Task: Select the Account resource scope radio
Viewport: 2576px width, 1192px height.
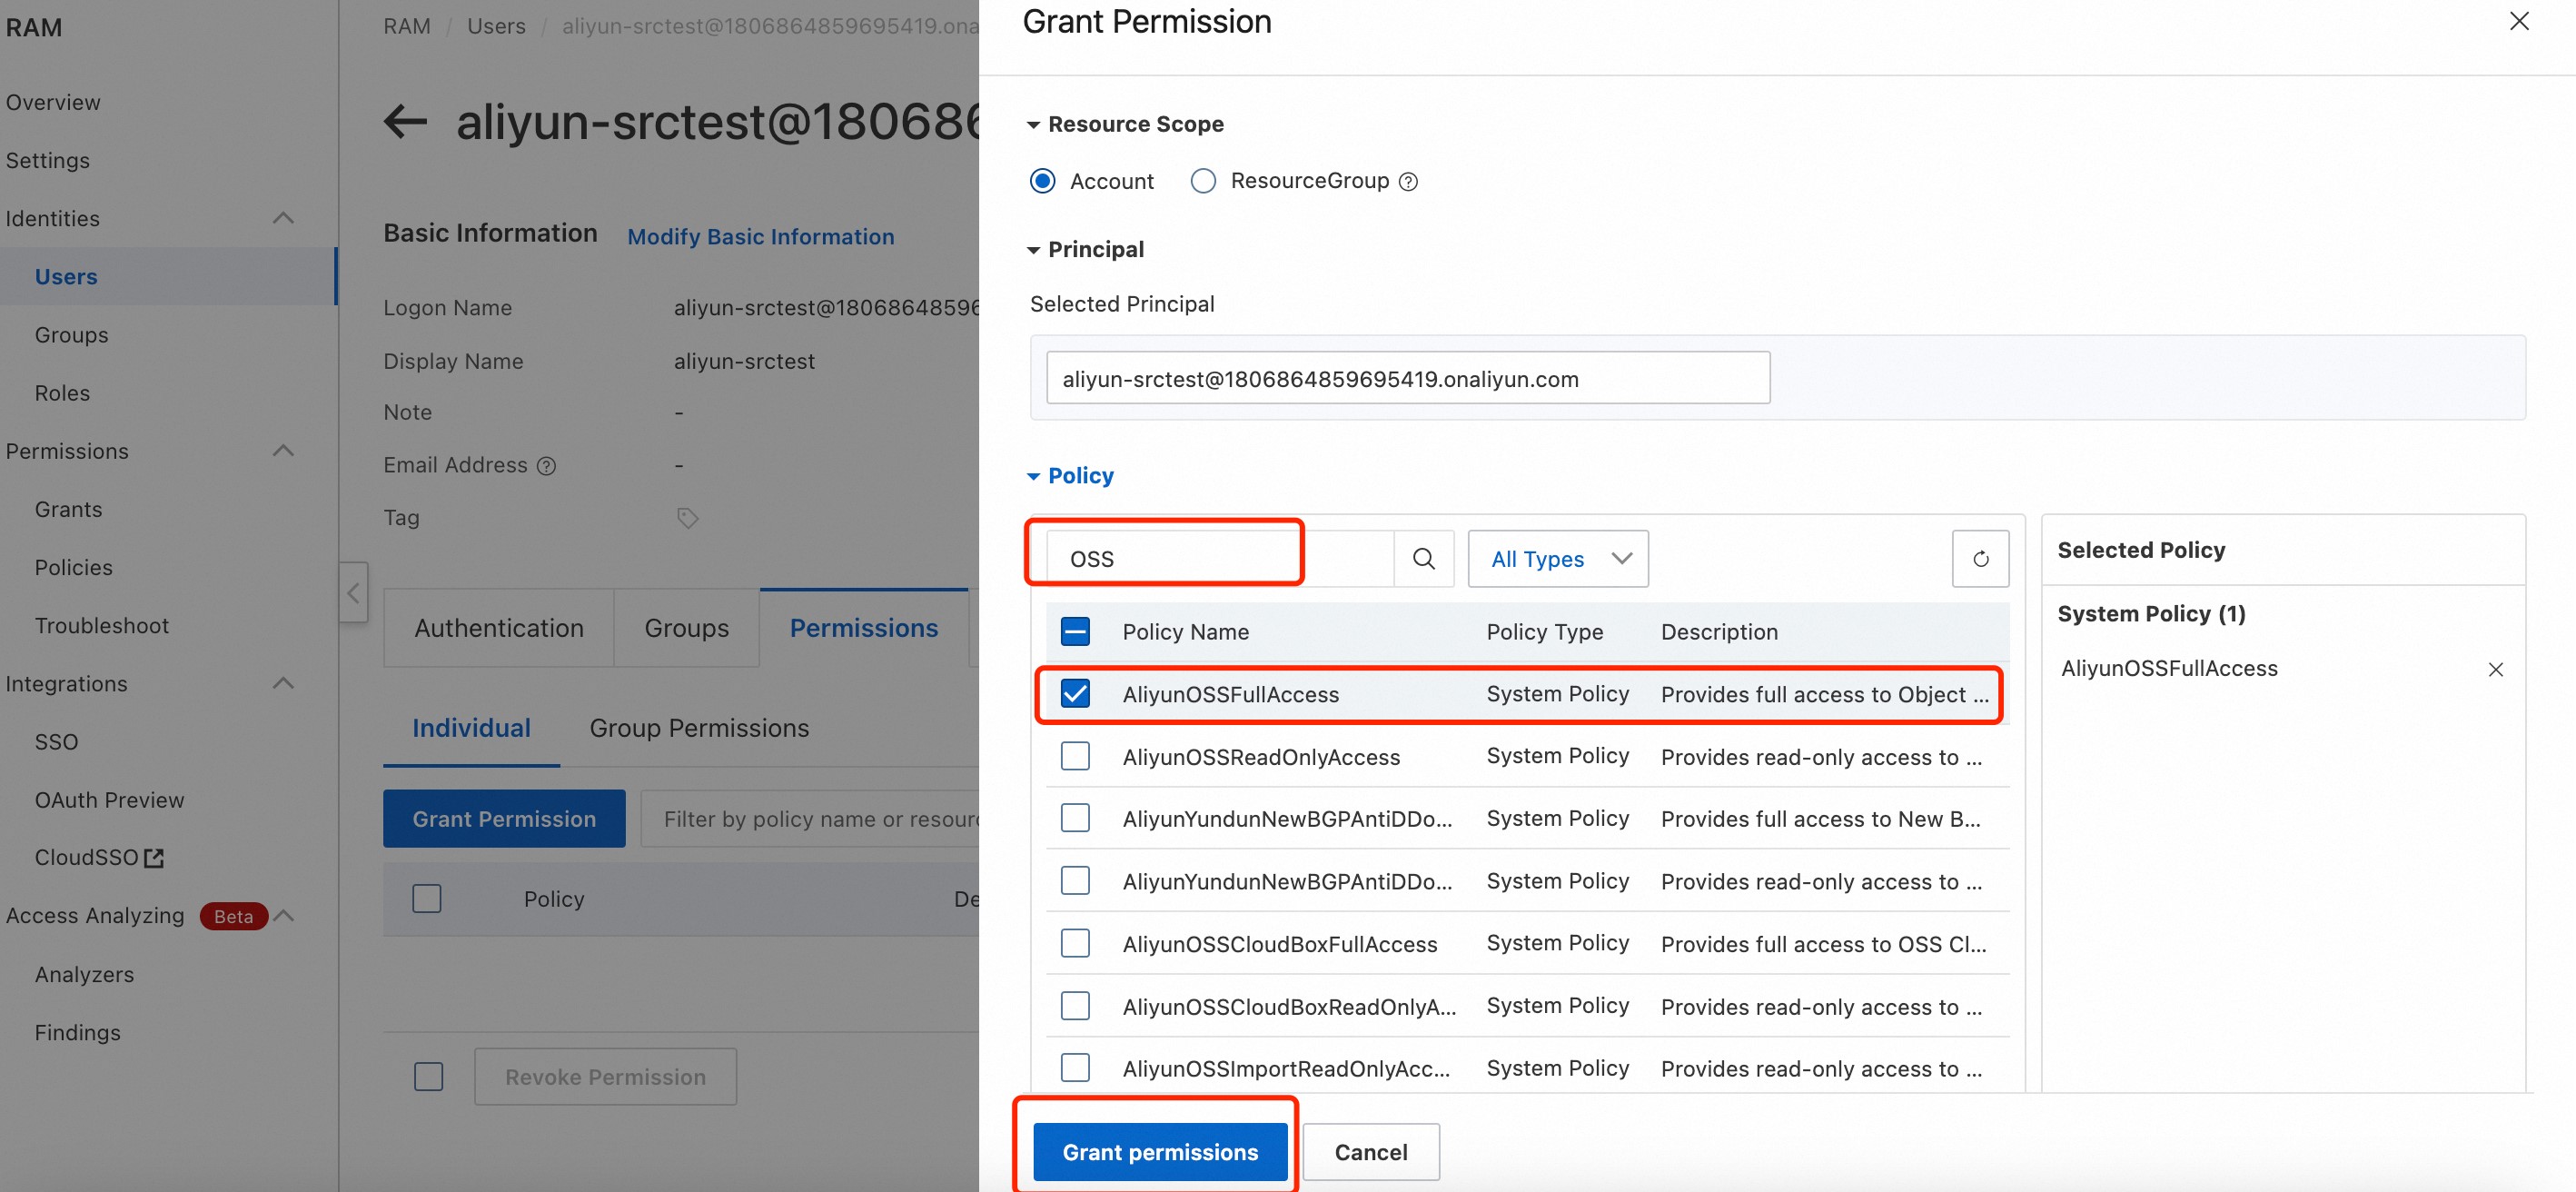Action: pyautogui.click(x=1042, y=181)
